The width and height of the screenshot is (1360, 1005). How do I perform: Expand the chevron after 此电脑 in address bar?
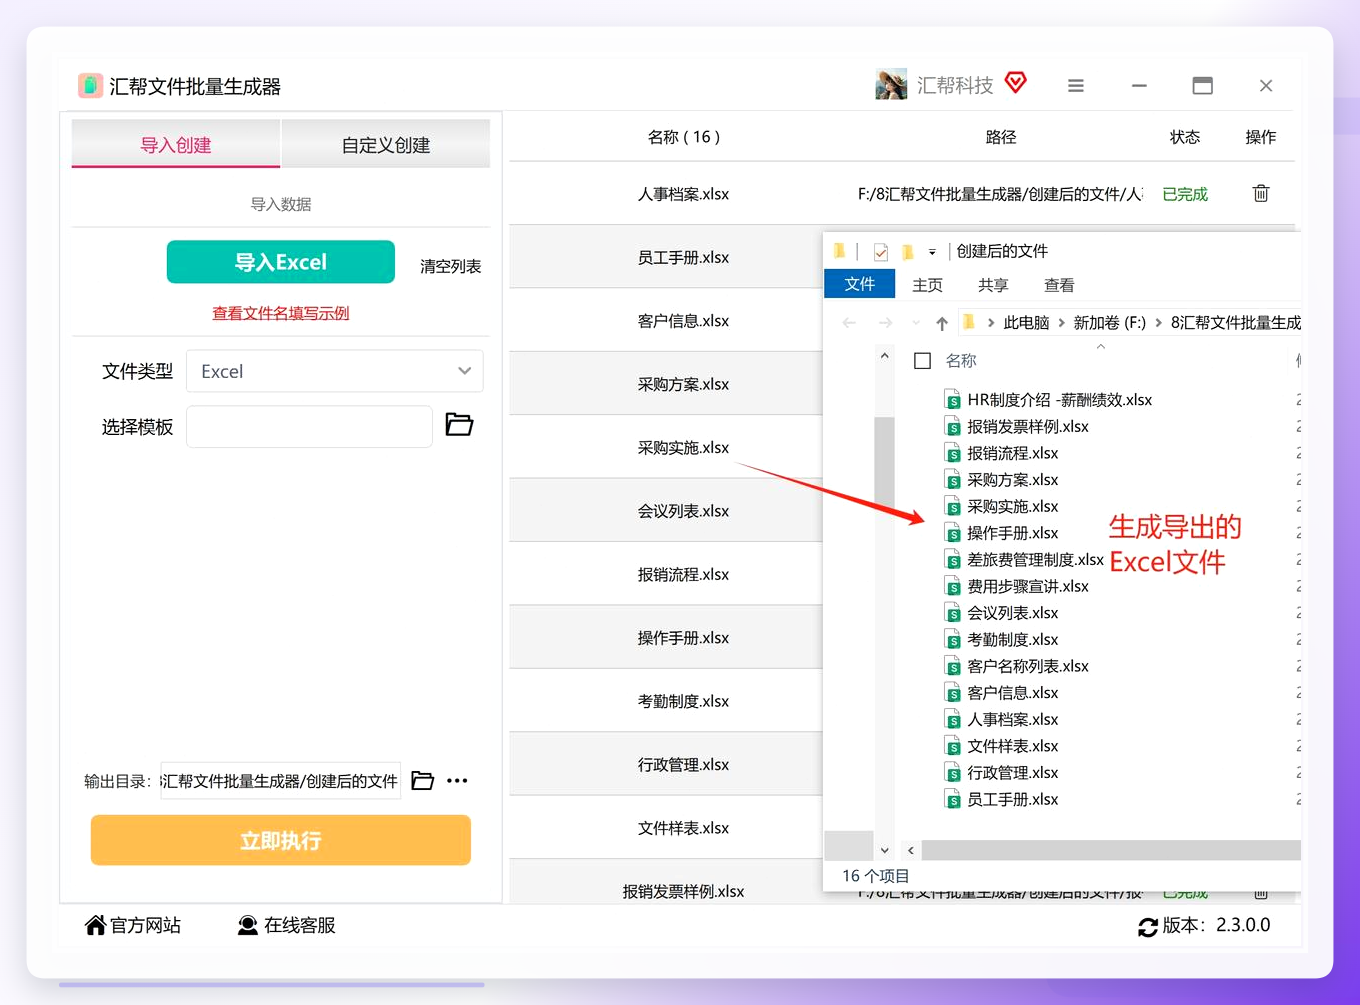[1061, 322]
